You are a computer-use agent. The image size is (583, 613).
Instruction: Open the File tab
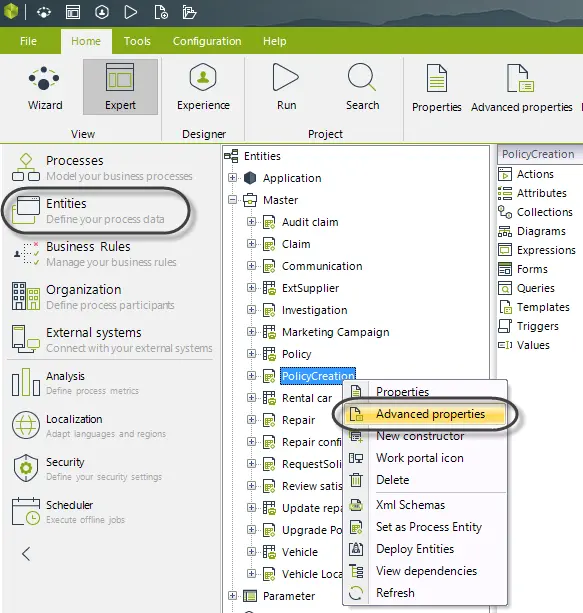(28, 41)
